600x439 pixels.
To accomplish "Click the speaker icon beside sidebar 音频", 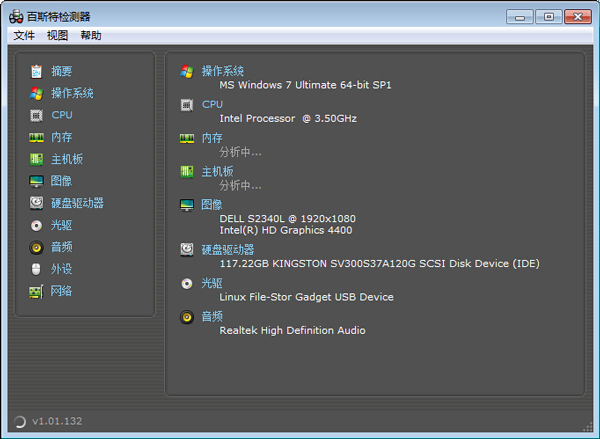I will (36, 248).
